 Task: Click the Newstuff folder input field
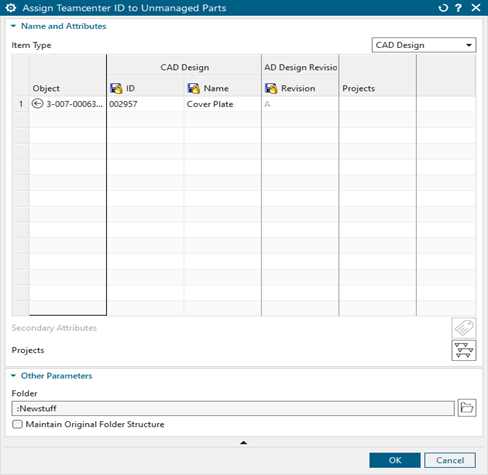[233, 408]
